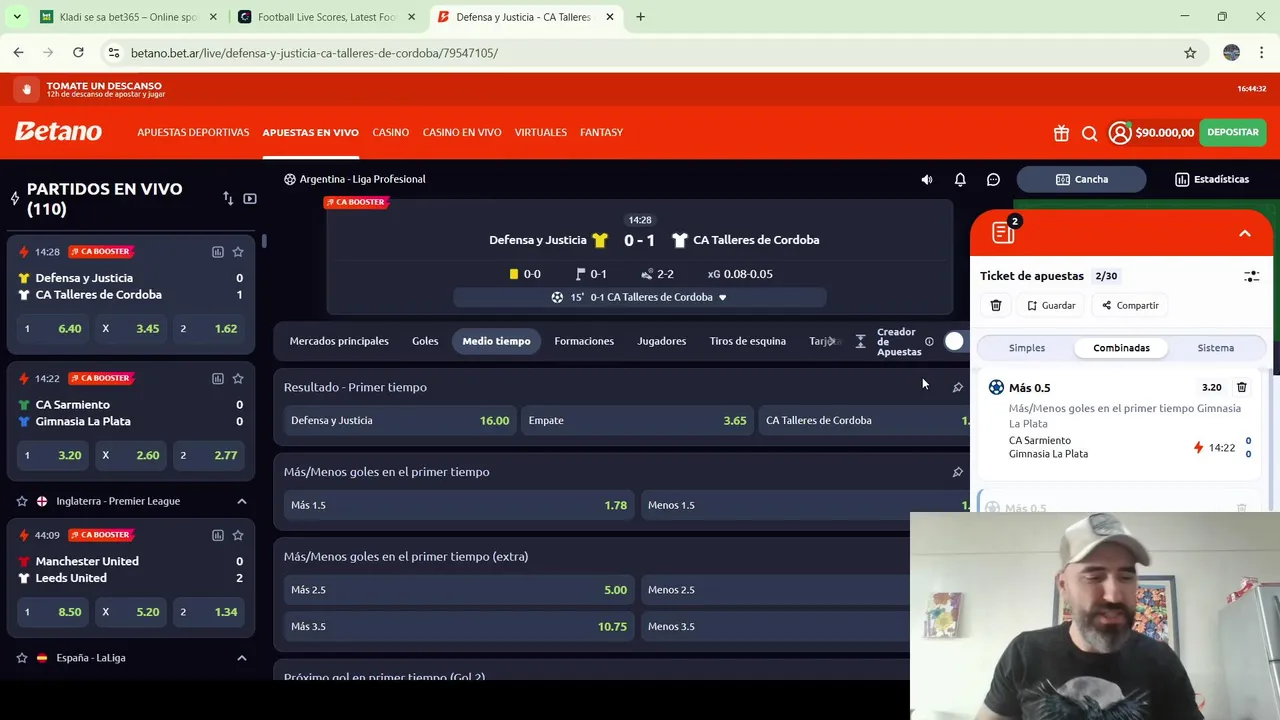Open match notifications bell icon
The height and width of the screenshot is (720, 1280).
pyautogui.click(x=960, y=180)
